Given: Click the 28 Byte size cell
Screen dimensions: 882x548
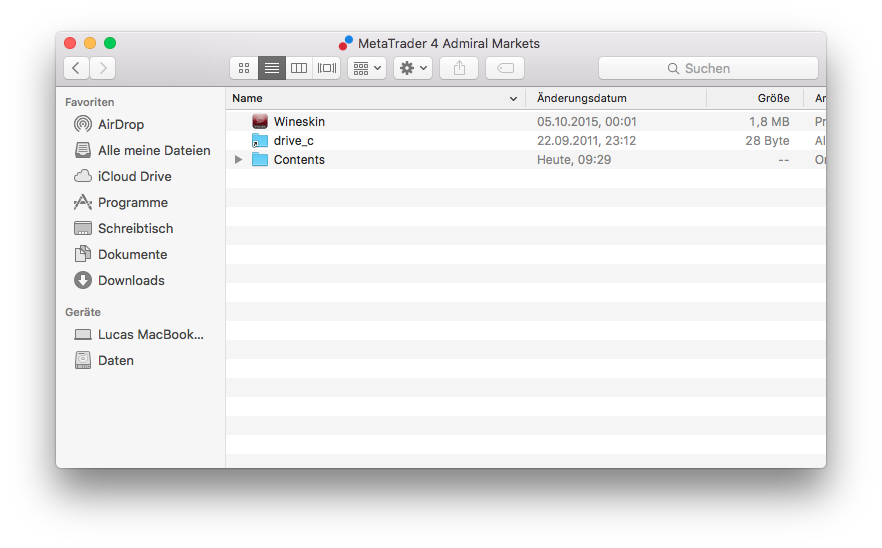Looking at the screenshot, I should tap(767, 141).
